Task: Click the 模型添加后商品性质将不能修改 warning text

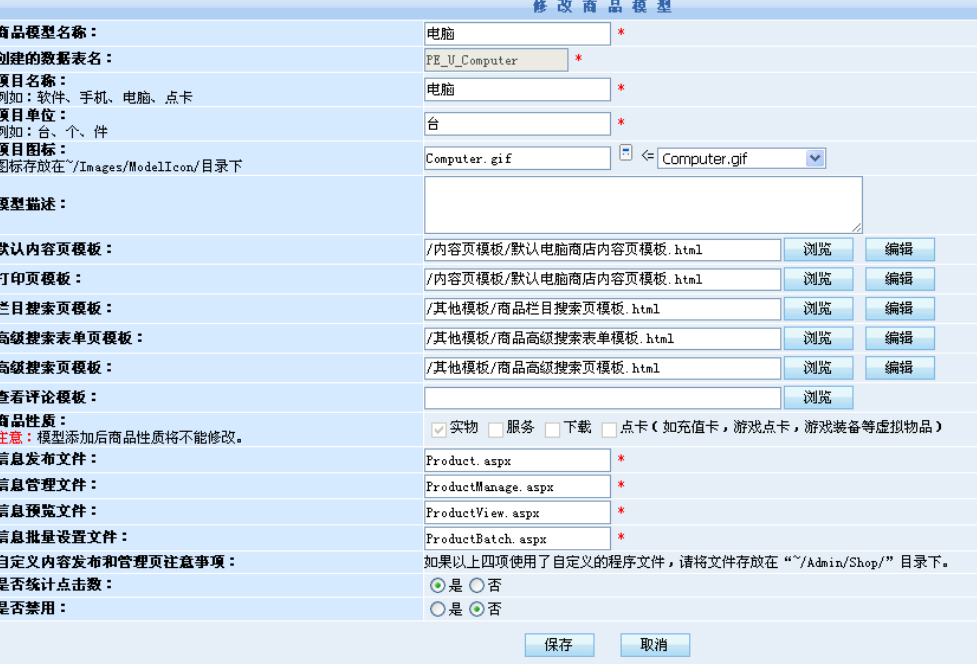Action: pos(140,438)
